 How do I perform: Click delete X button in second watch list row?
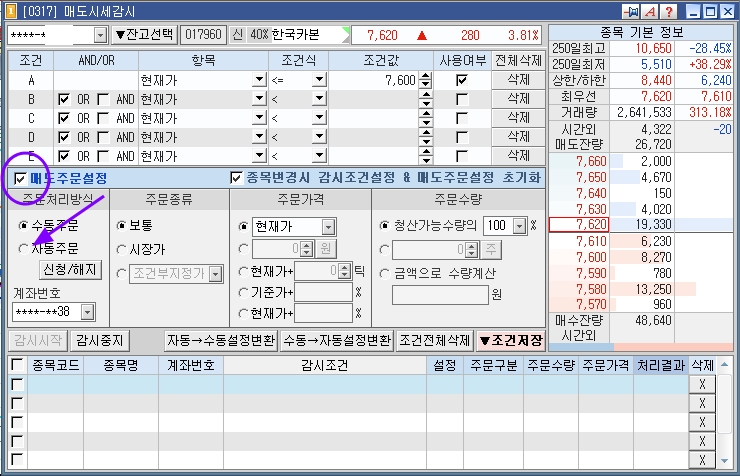pos(702,403)
